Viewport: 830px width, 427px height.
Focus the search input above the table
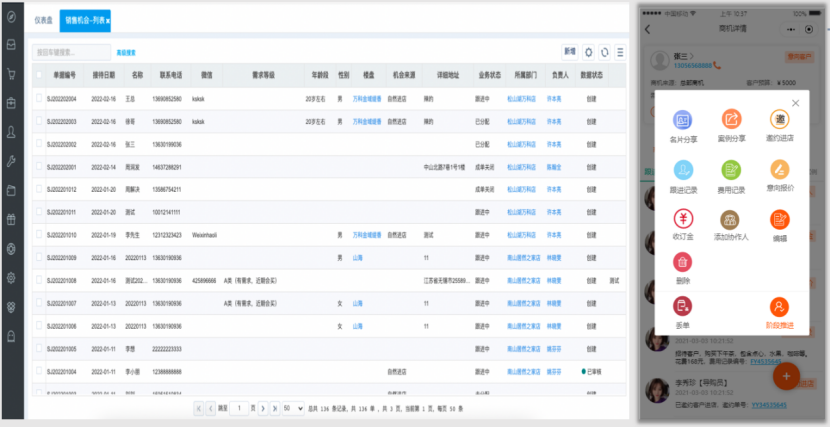pyautogui.click(x=71, y=52)
